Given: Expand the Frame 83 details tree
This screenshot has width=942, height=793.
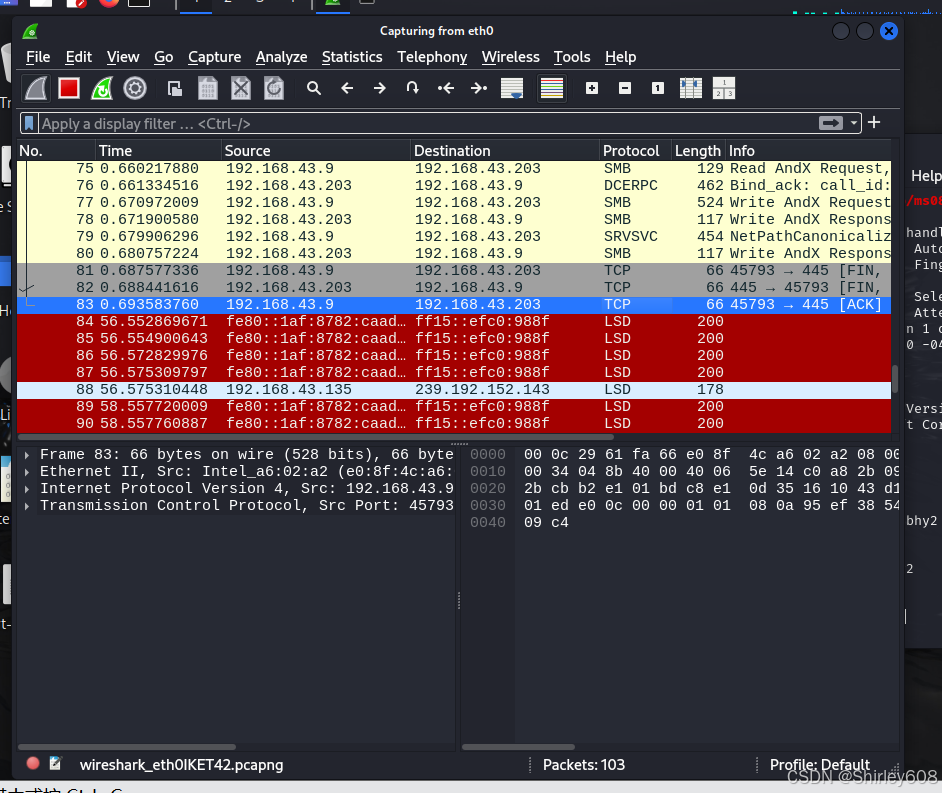Looking at the screenshot, I should [x=27, y=455].
